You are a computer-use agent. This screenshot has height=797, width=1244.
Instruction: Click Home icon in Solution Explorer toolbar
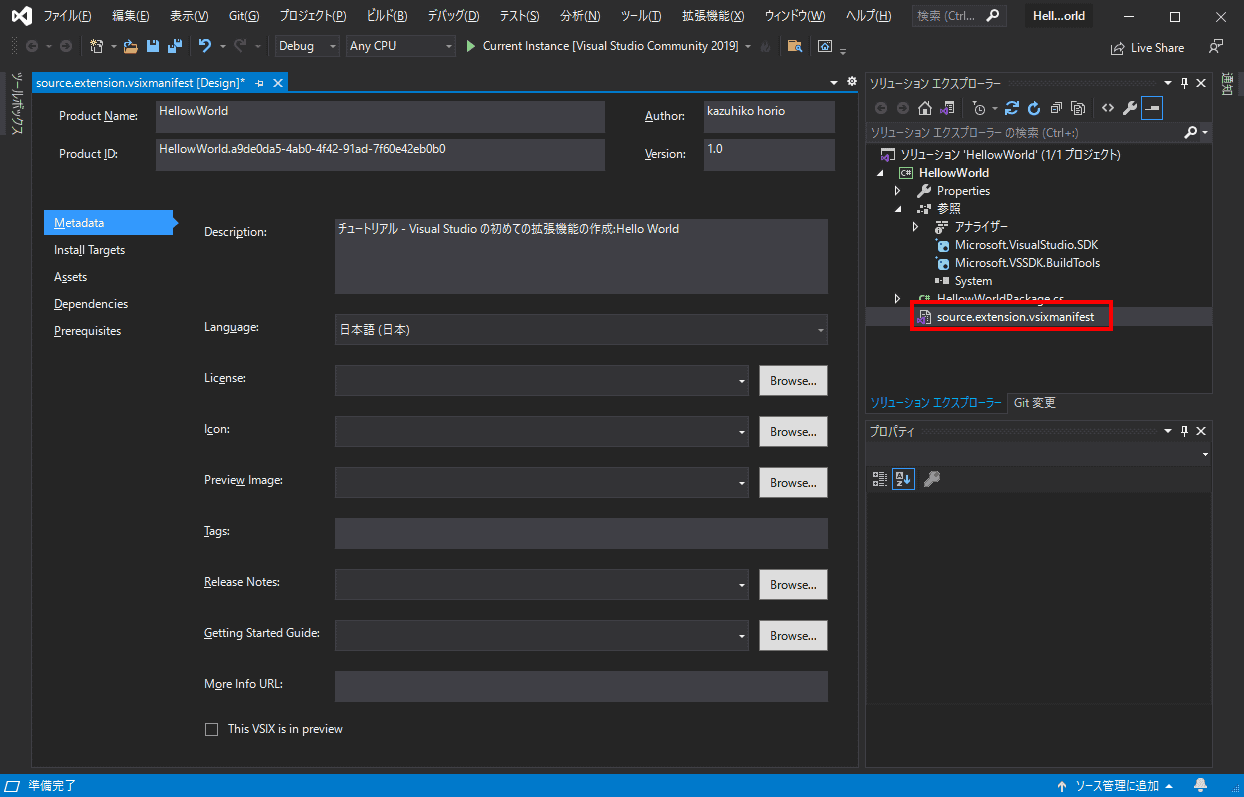coord(925,108)
